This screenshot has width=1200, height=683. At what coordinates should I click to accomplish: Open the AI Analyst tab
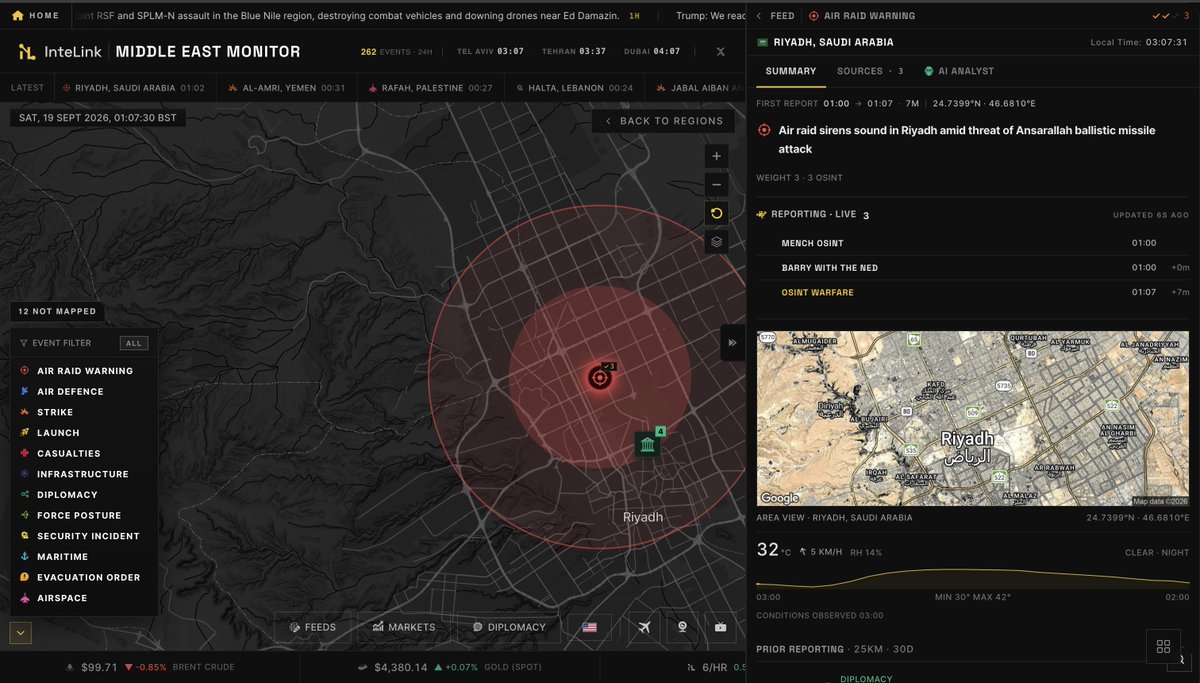tap(958, 71)
